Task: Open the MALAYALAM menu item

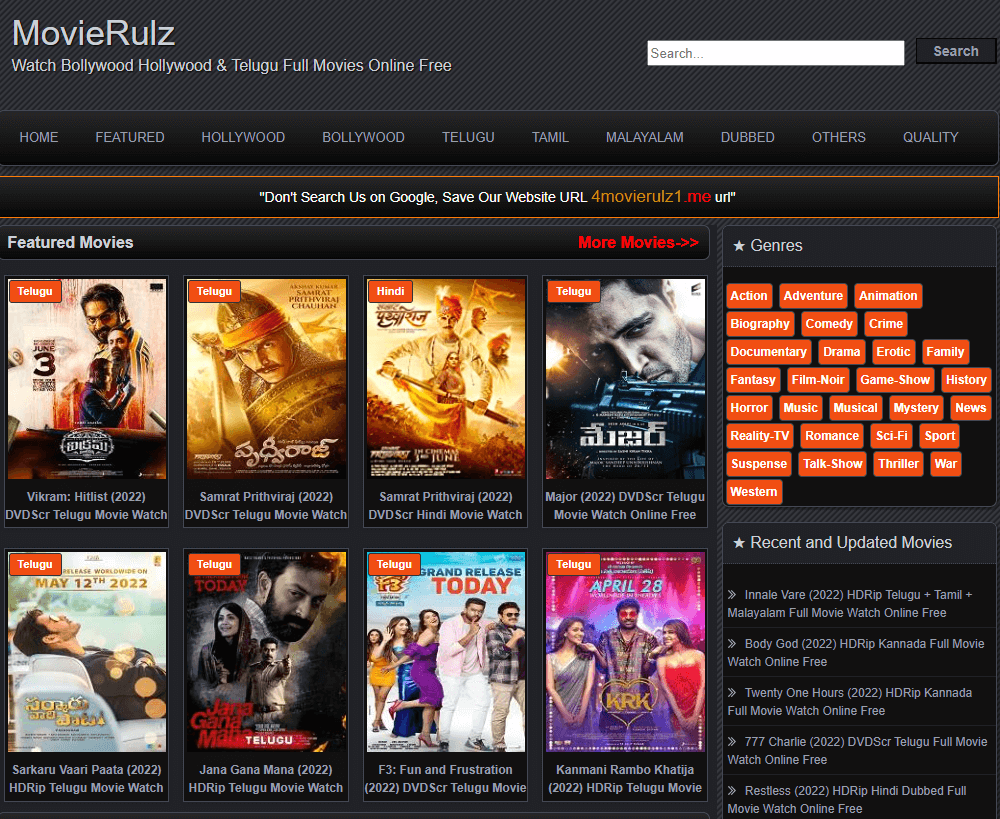Action: pos(645,137)
